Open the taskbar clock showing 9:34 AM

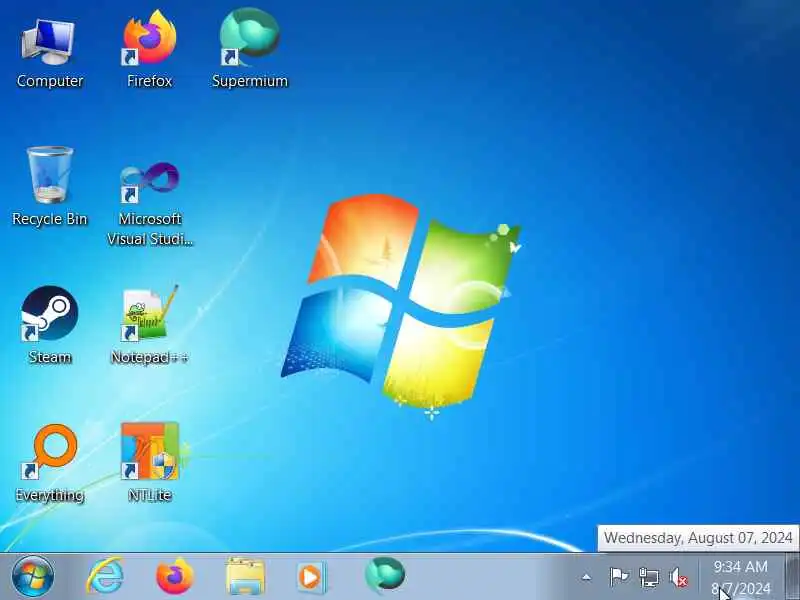point(741,578)
